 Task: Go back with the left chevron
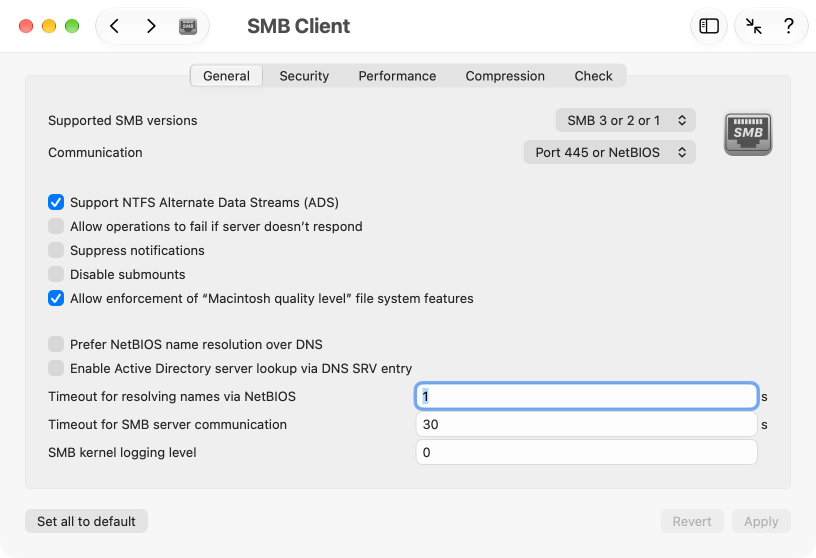coord(115,26)
